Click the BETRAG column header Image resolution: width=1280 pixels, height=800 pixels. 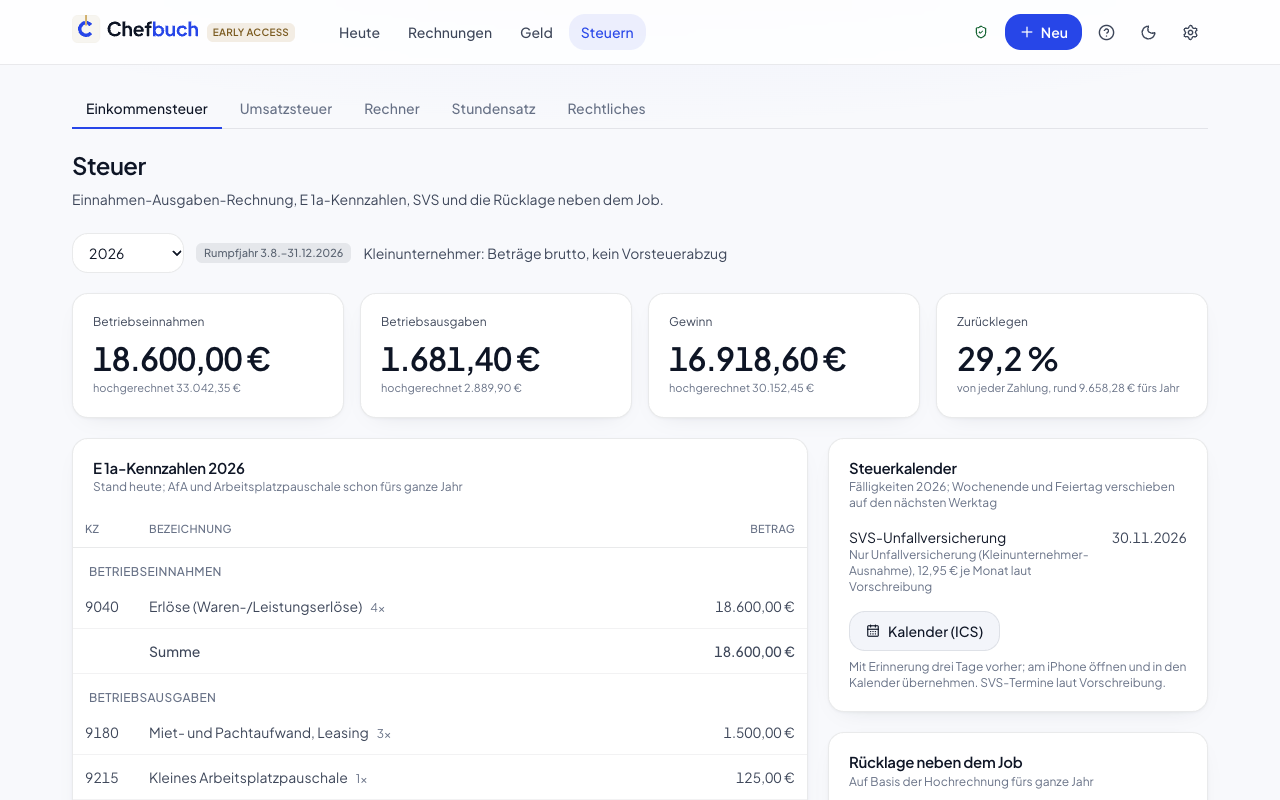pos(772,529)
